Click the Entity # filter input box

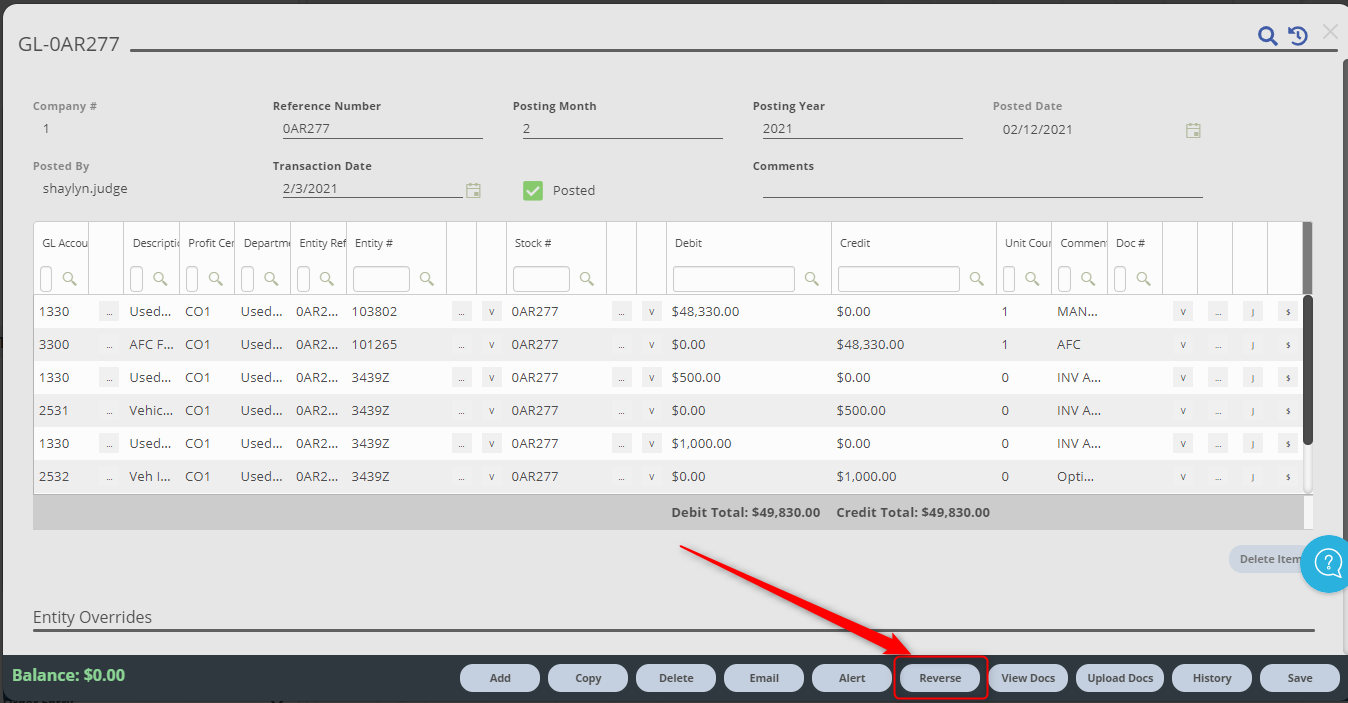point(381,279)
